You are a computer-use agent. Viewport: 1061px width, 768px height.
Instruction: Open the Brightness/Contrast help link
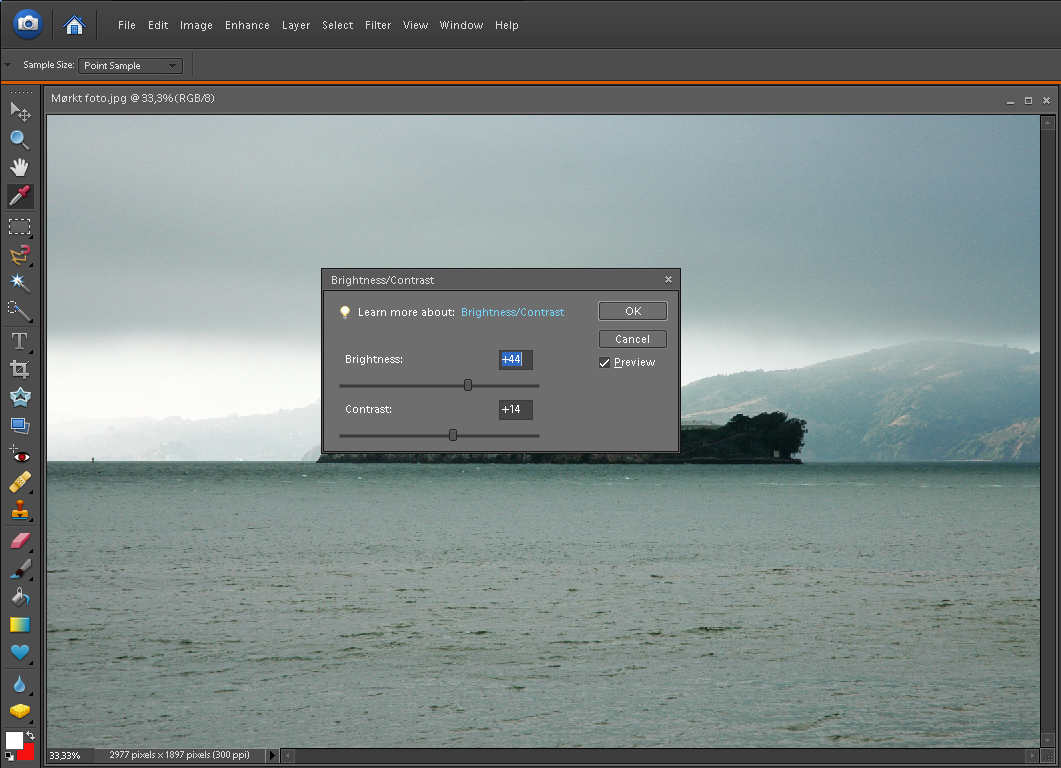[x=512, y=312]
